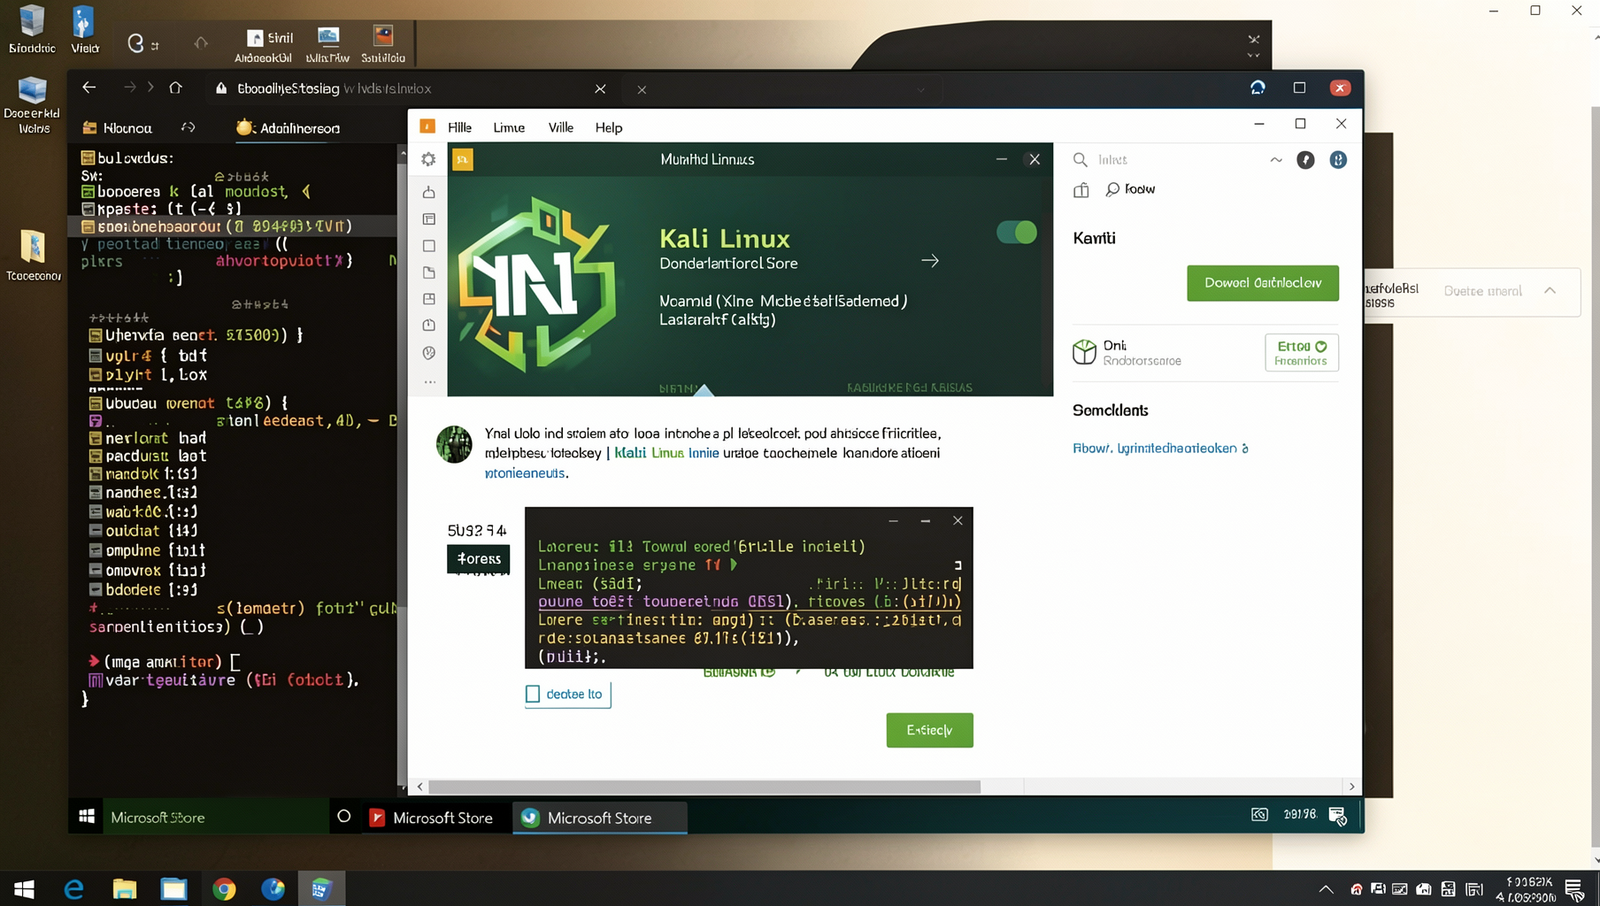
Task: Click the scroll-right arrow of Store horizontal scrollbar
Action: (1352, 787)
